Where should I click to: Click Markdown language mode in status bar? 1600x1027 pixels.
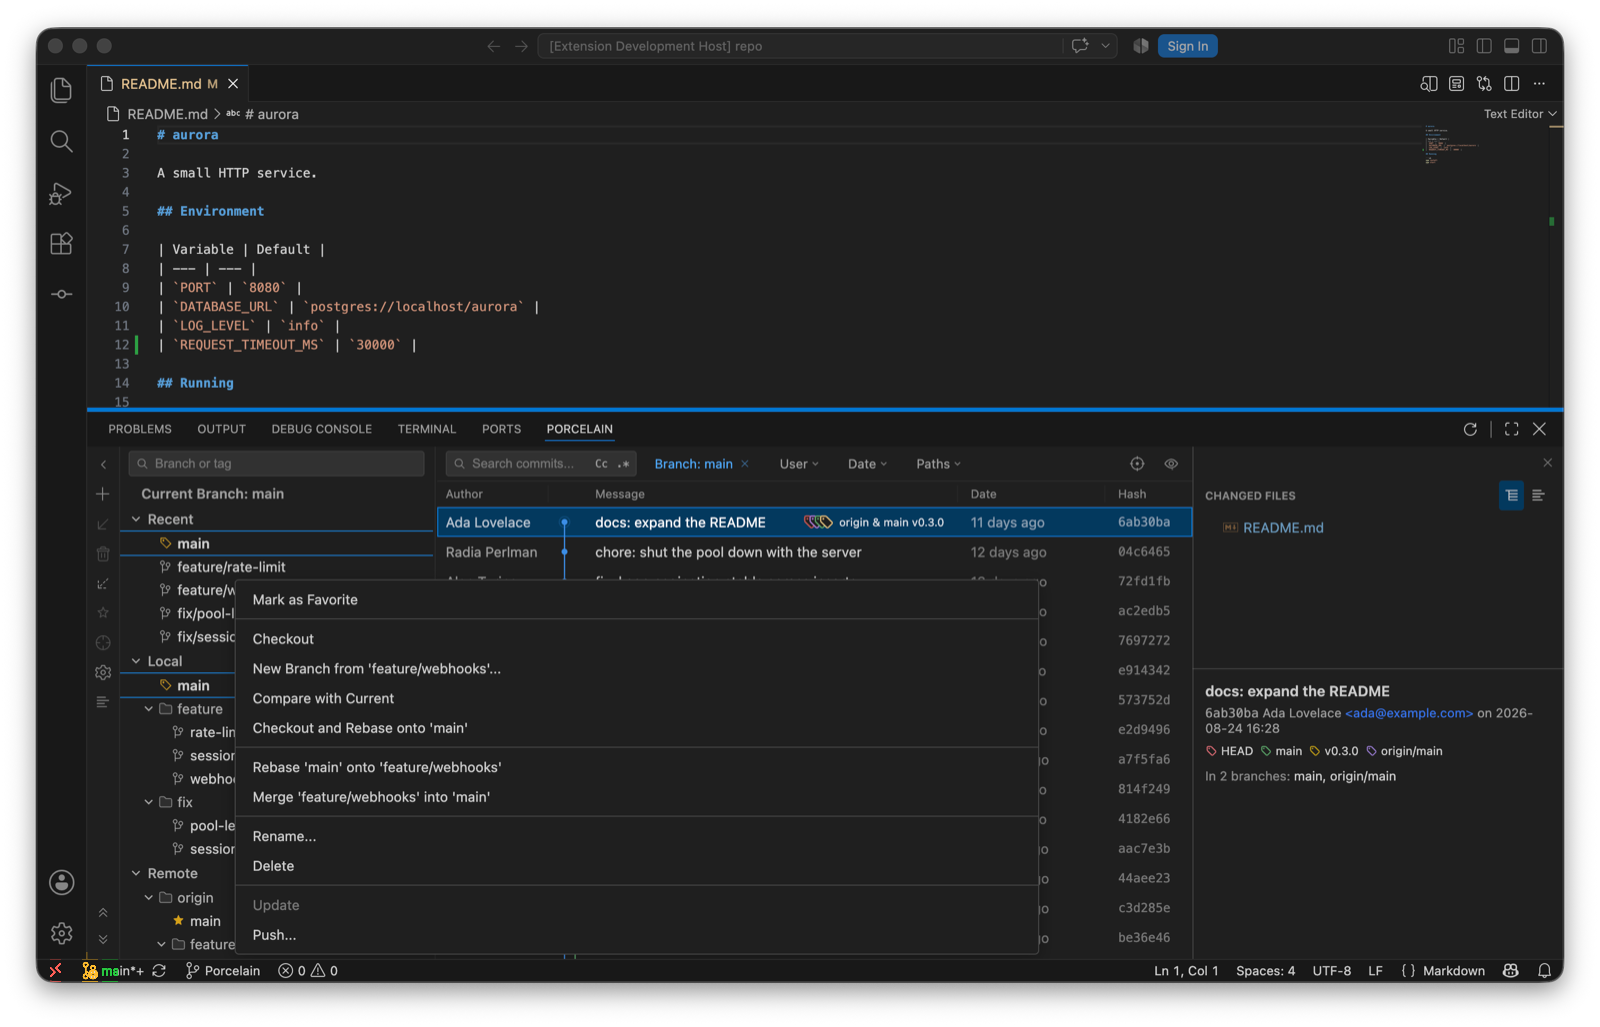[1453, 971]
